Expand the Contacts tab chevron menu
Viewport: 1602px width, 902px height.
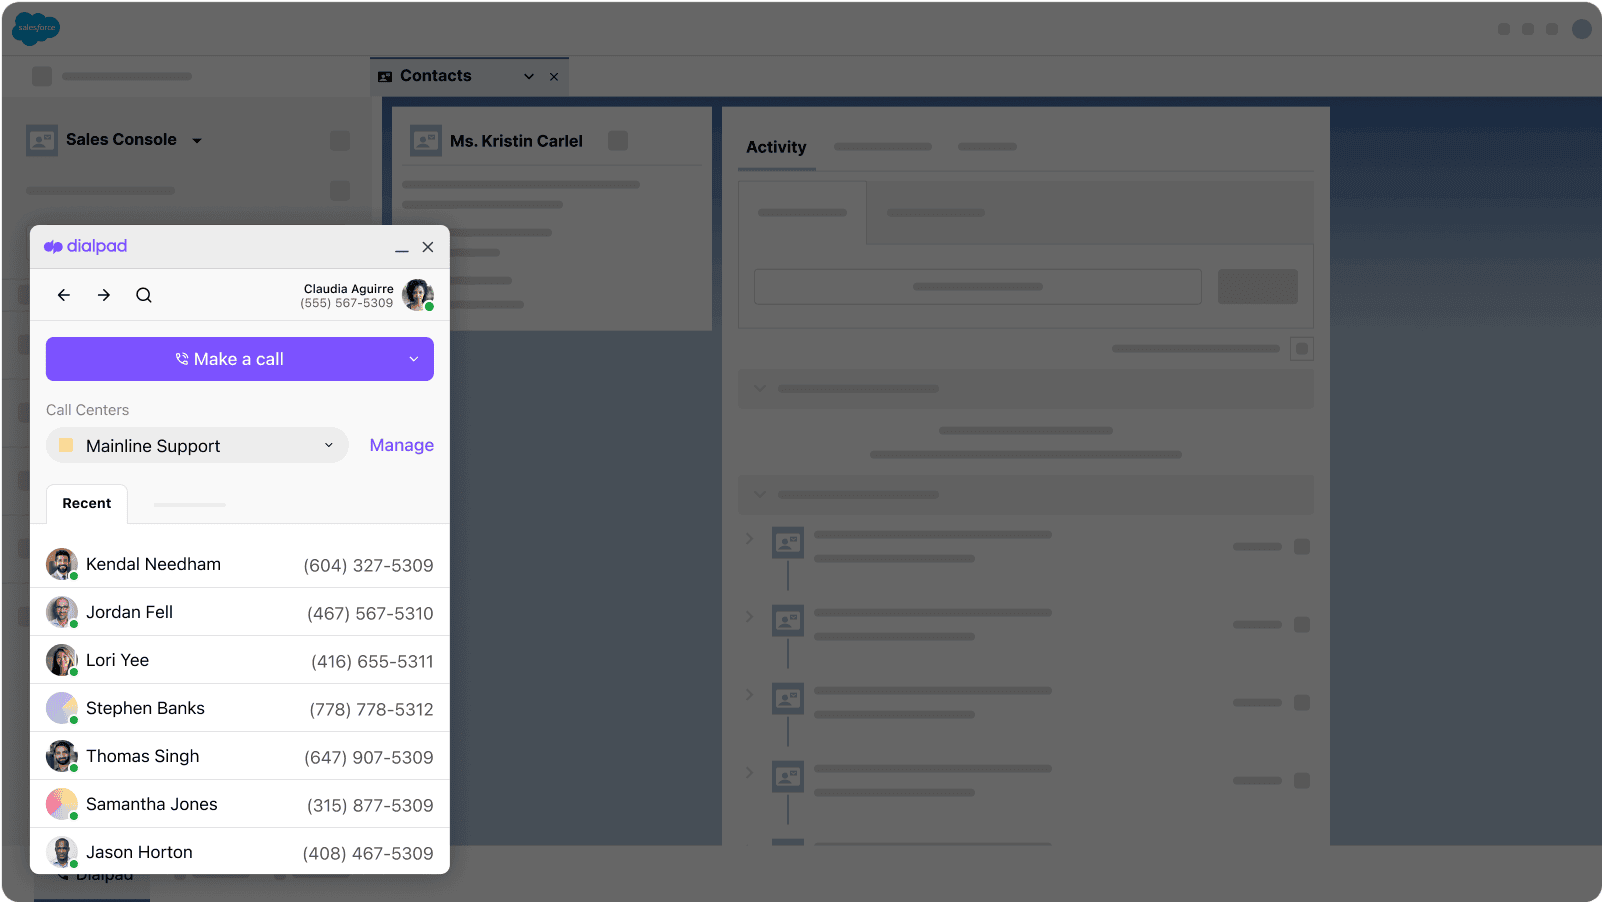point(529,75)
